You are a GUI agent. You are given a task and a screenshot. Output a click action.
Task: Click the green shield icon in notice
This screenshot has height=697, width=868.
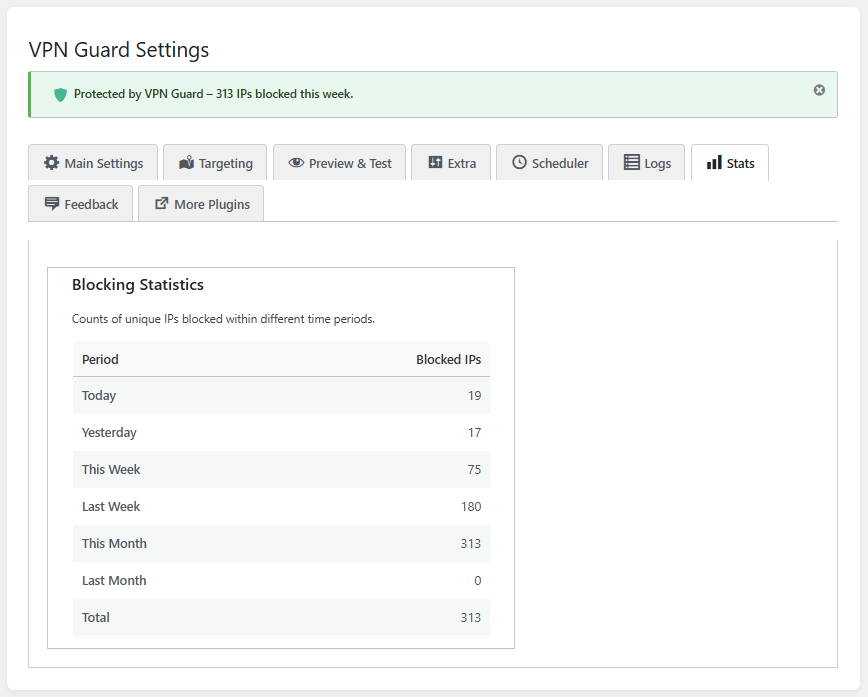[x=60, y=95]
